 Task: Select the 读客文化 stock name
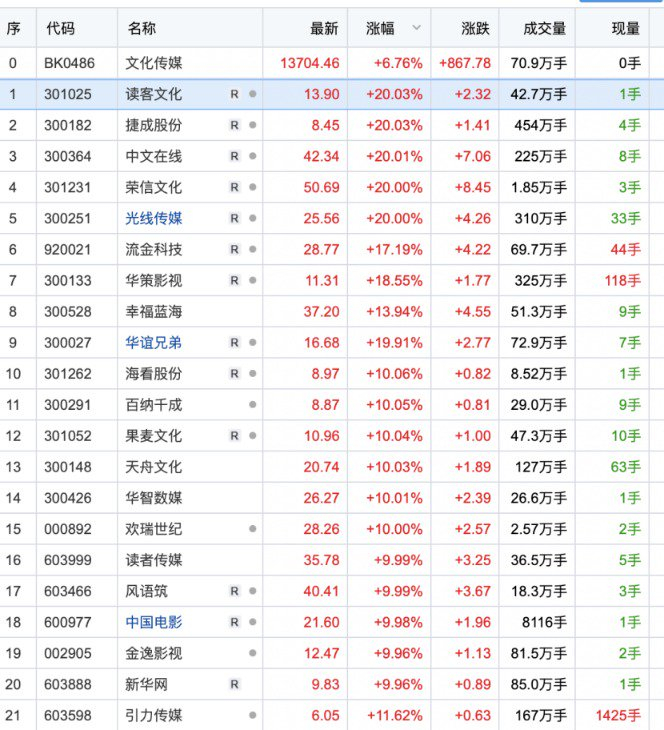[154, 94]
